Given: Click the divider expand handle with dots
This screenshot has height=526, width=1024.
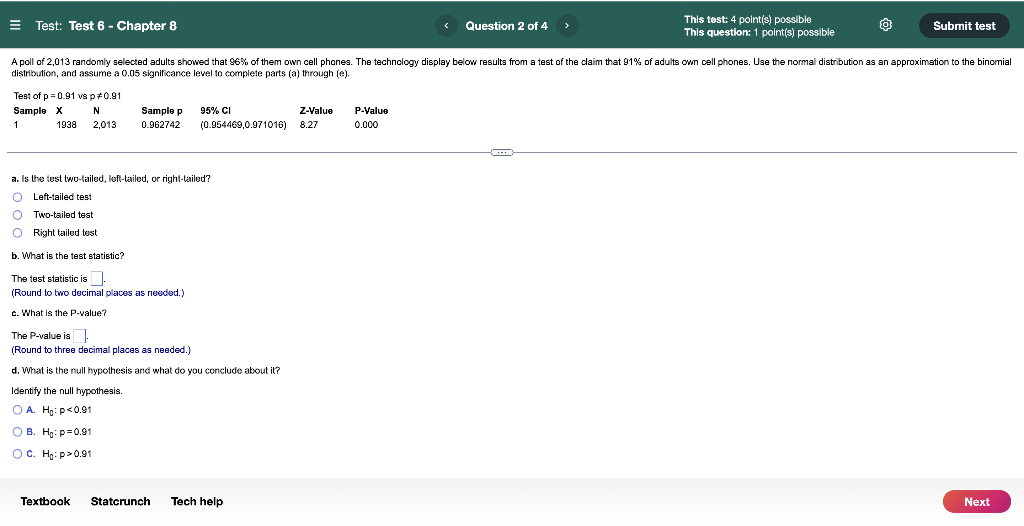Looking at the screenshot, I should [502, 152].
